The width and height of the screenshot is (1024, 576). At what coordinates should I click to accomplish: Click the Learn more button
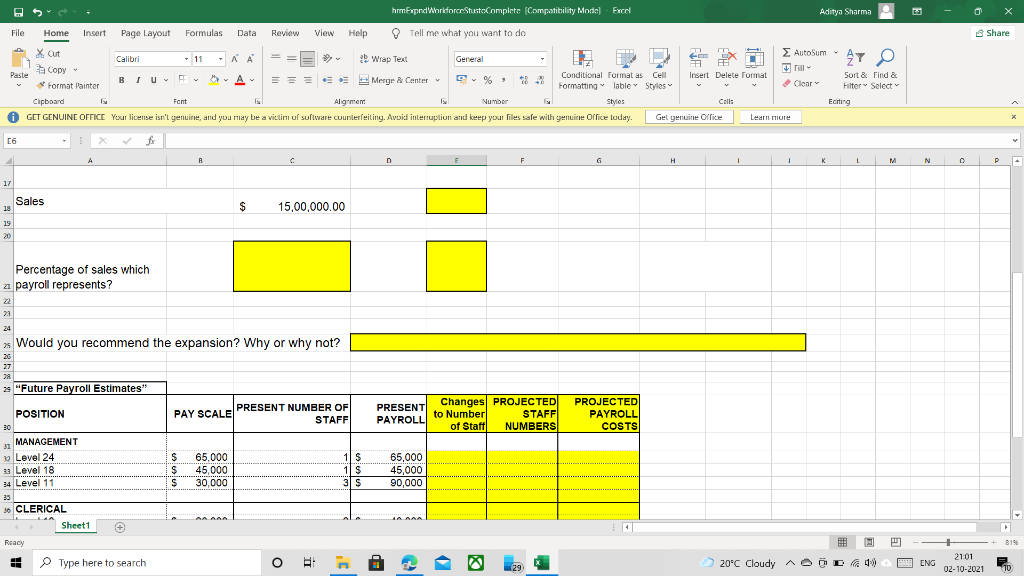pyautogui.click(x=770, y=117)
